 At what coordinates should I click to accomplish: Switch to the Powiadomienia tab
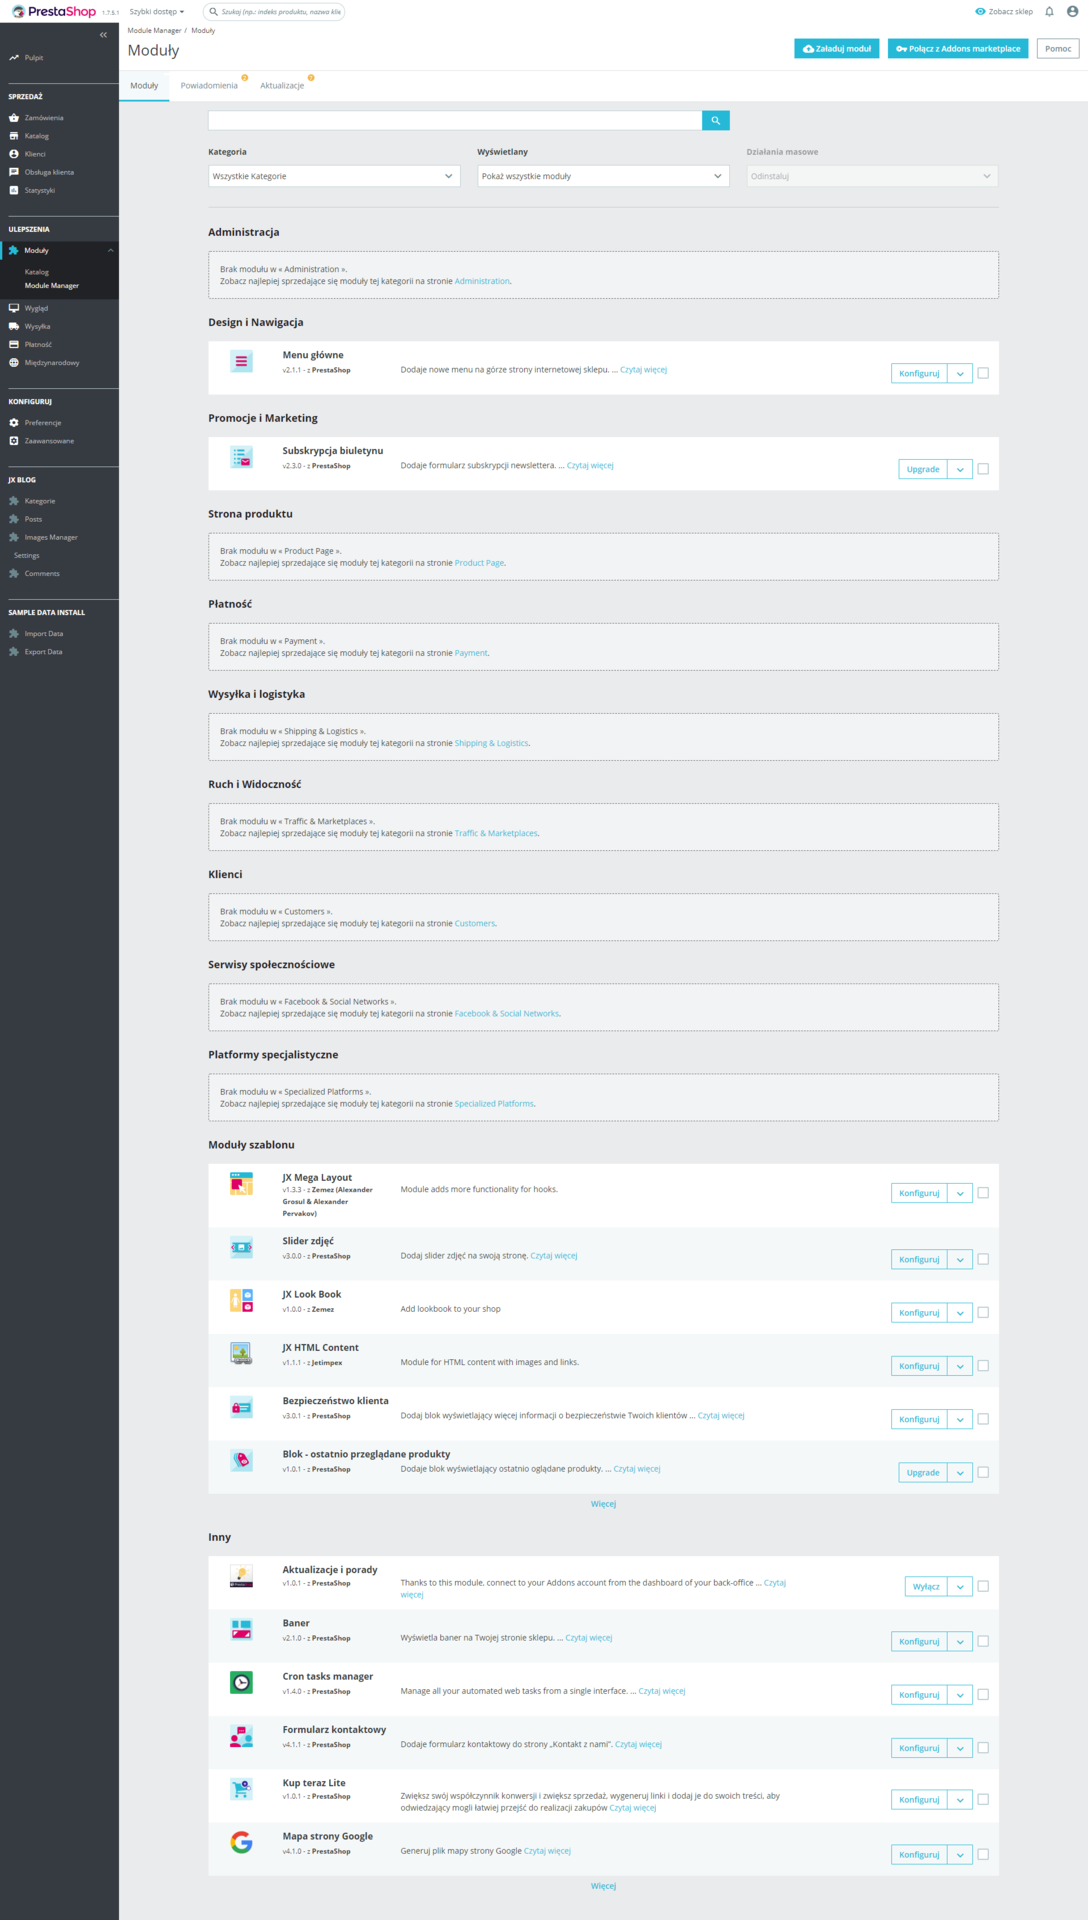[x=209, y=86]
